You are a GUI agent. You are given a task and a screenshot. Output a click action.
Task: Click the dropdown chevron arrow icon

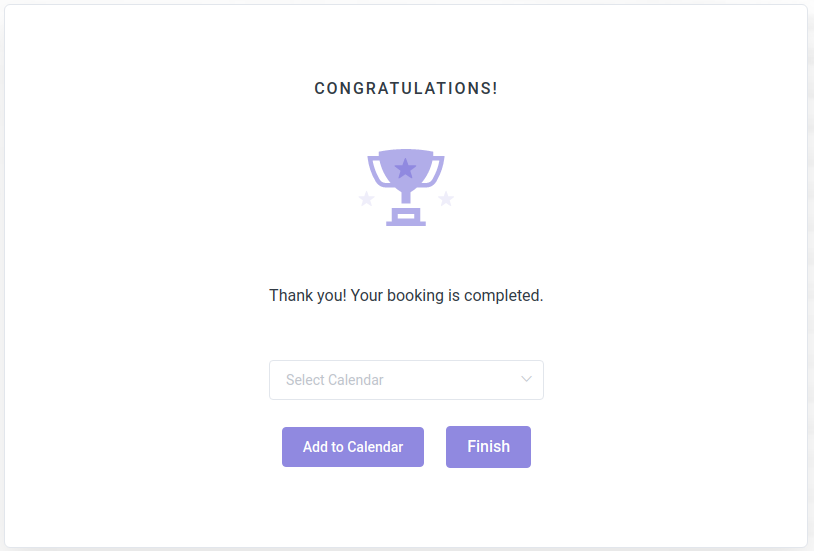click(526, 379)
